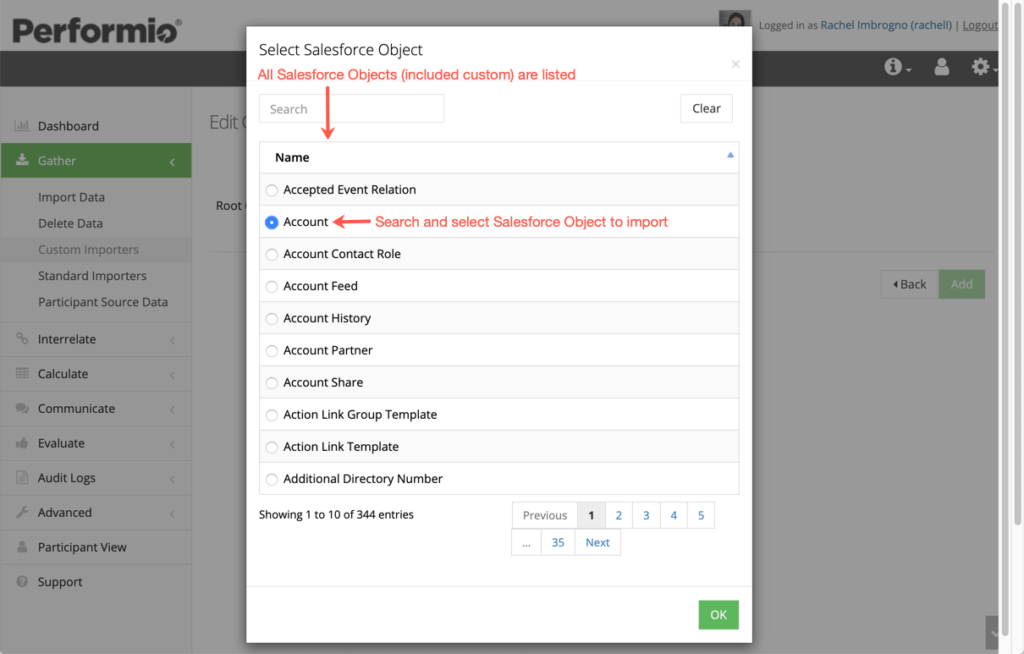Confirm selection with the OK button

(x=718, y=614)
